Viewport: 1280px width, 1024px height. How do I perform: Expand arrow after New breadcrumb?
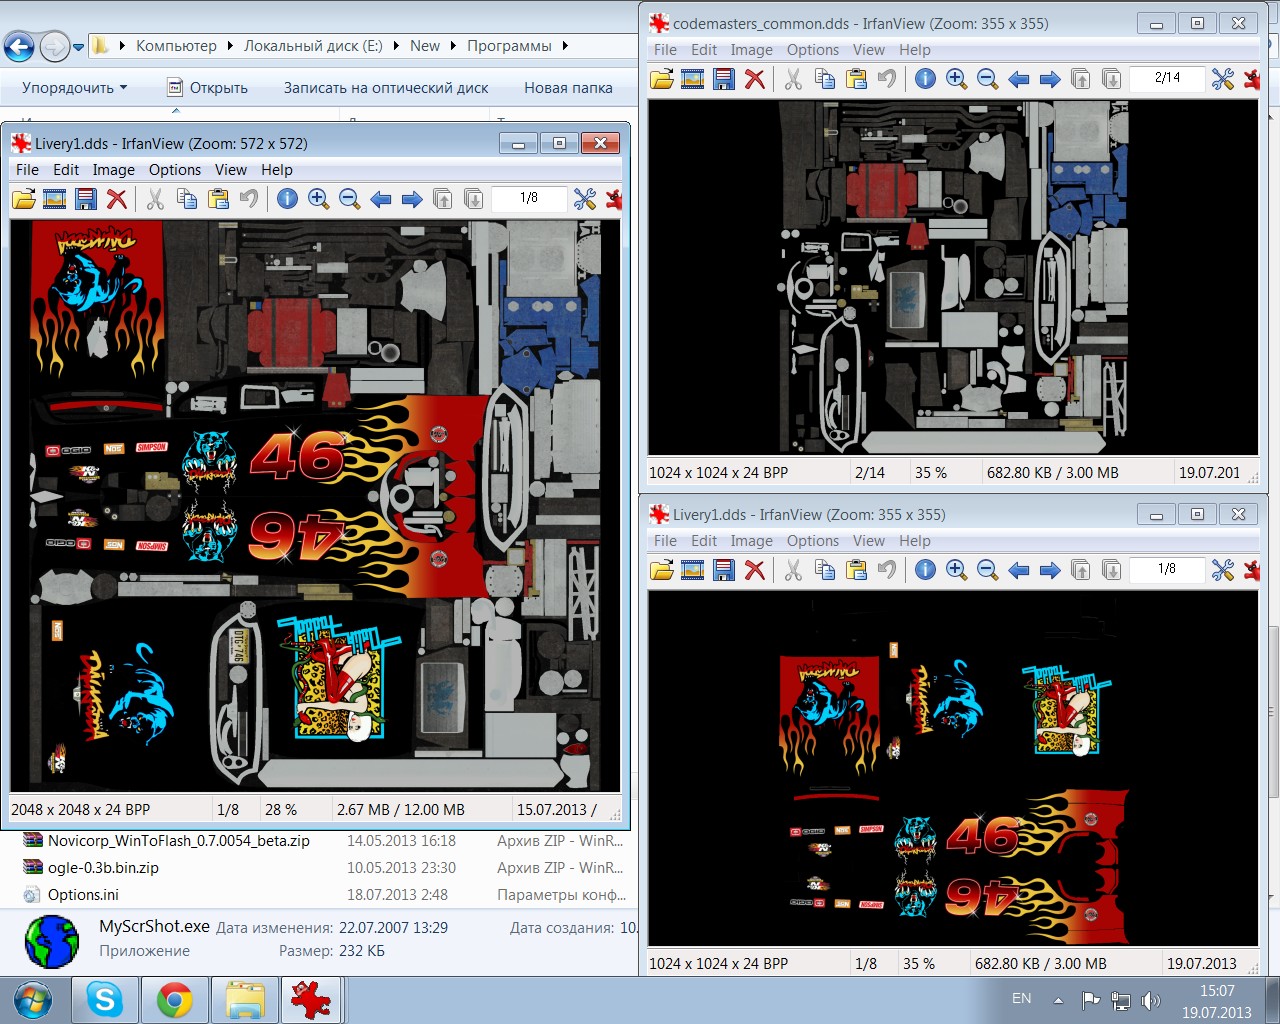tap(453, 46)
